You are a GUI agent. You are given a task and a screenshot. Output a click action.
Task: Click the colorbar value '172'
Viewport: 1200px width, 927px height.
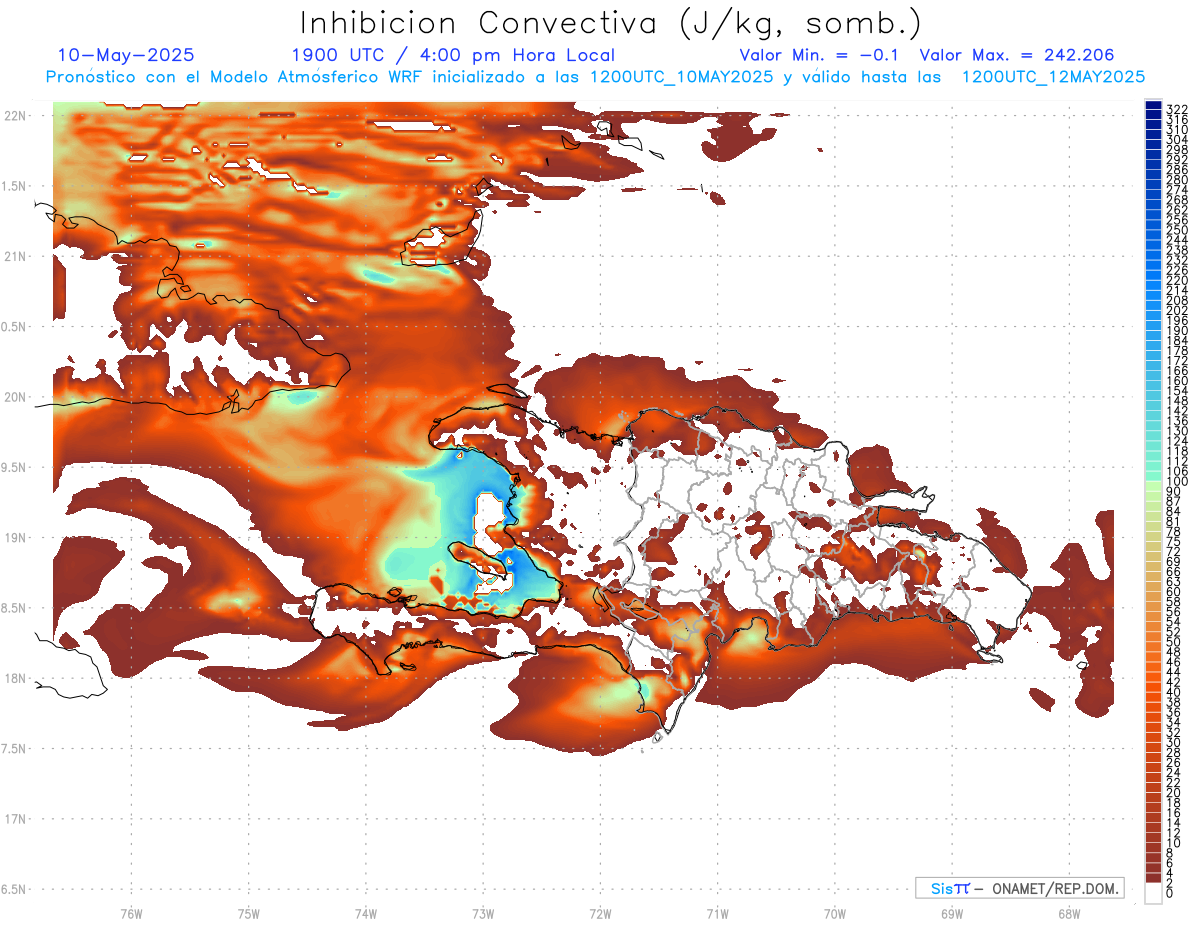click(x=1176, y=360)
